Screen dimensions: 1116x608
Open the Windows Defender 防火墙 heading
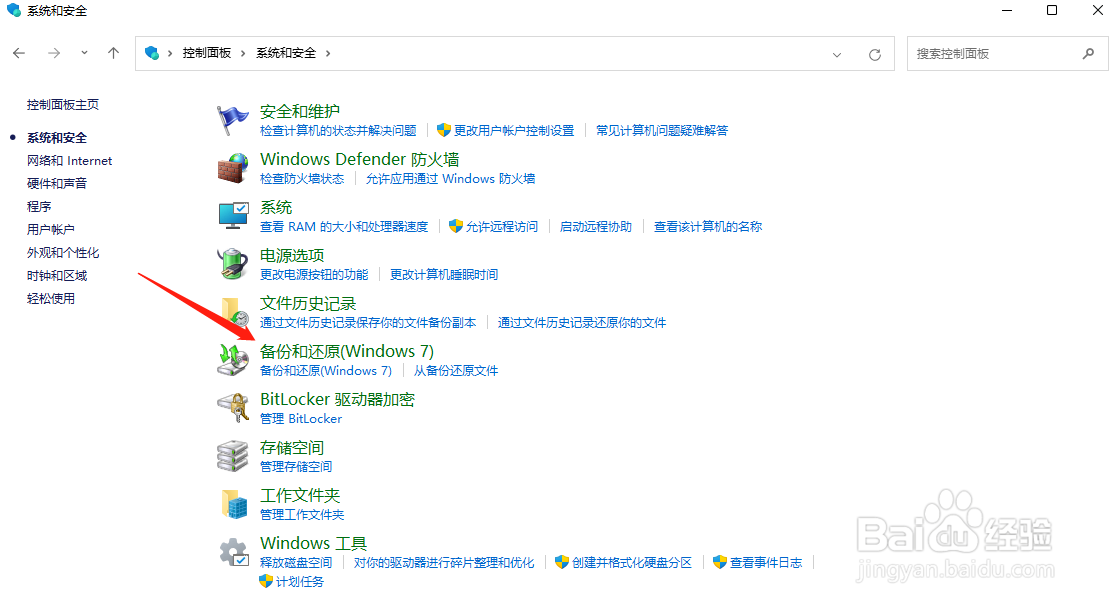[x=359, y=159]
